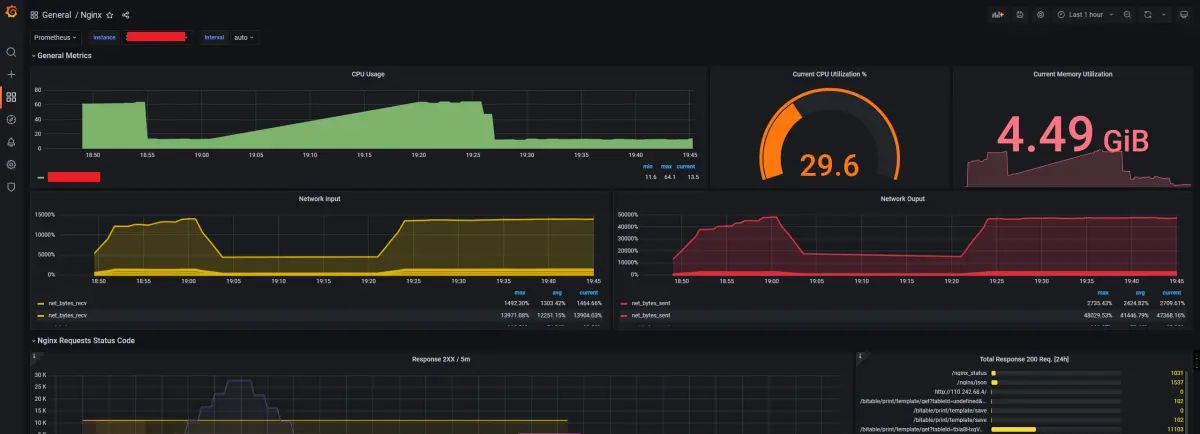Sort Network input legend by current column
Image resolution: width=1200 pixels, height=434 pixels.
coord(590,293)
